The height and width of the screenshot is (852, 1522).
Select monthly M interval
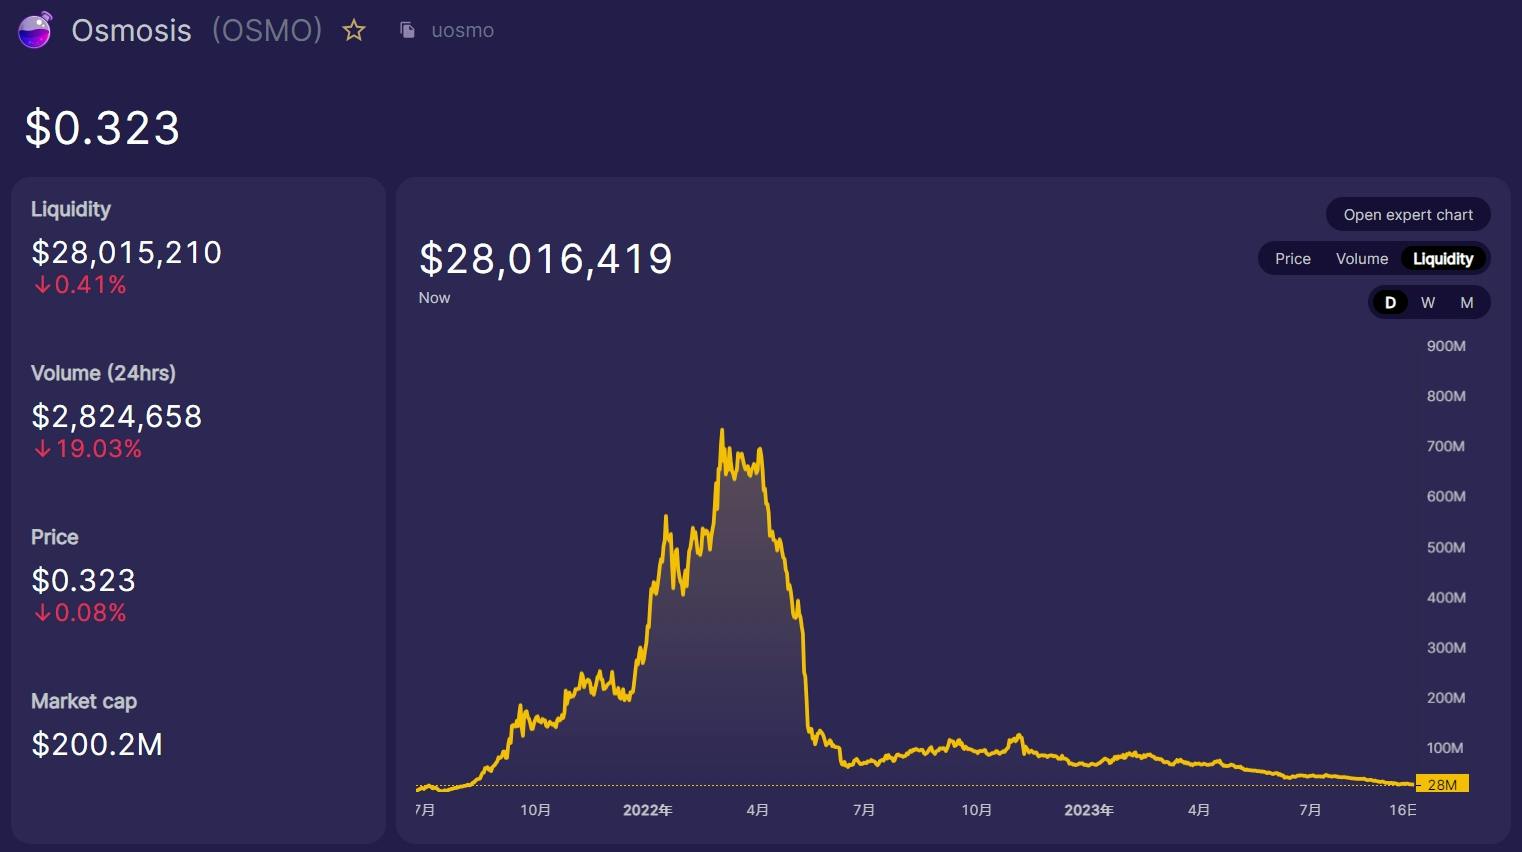[1467, 303]
